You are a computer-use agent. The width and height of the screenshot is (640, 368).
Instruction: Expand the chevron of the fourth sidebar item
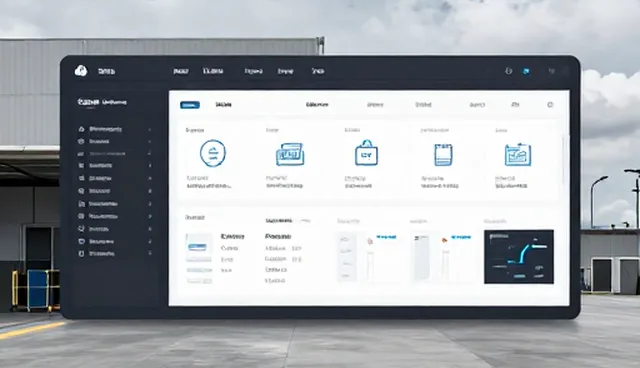(150, 166)
